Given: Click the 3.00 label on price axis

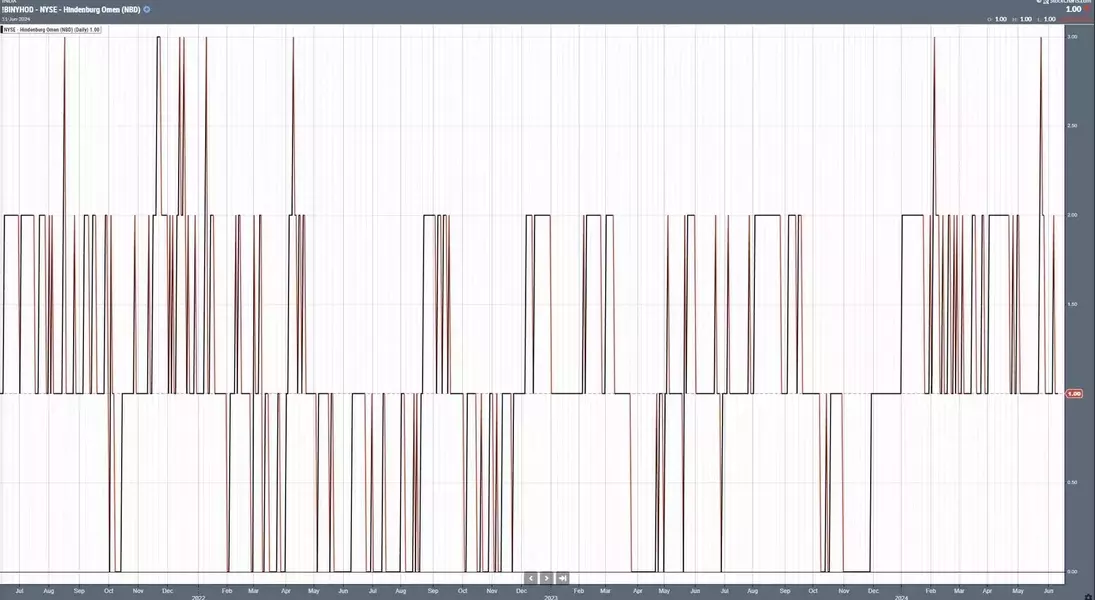Looking at the screenshot, I should click(x=1072, y=36).
